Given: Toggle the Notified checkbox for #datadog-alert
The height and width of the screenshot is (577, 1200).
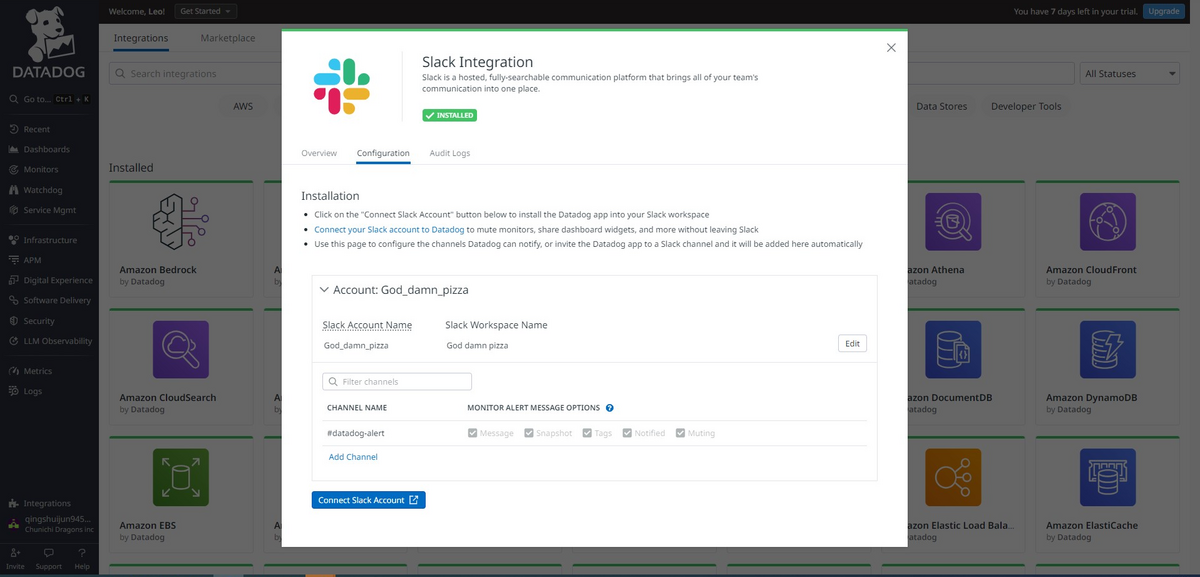Looking at the screenshot, I should pyautogui.click(x=627, y=433).
